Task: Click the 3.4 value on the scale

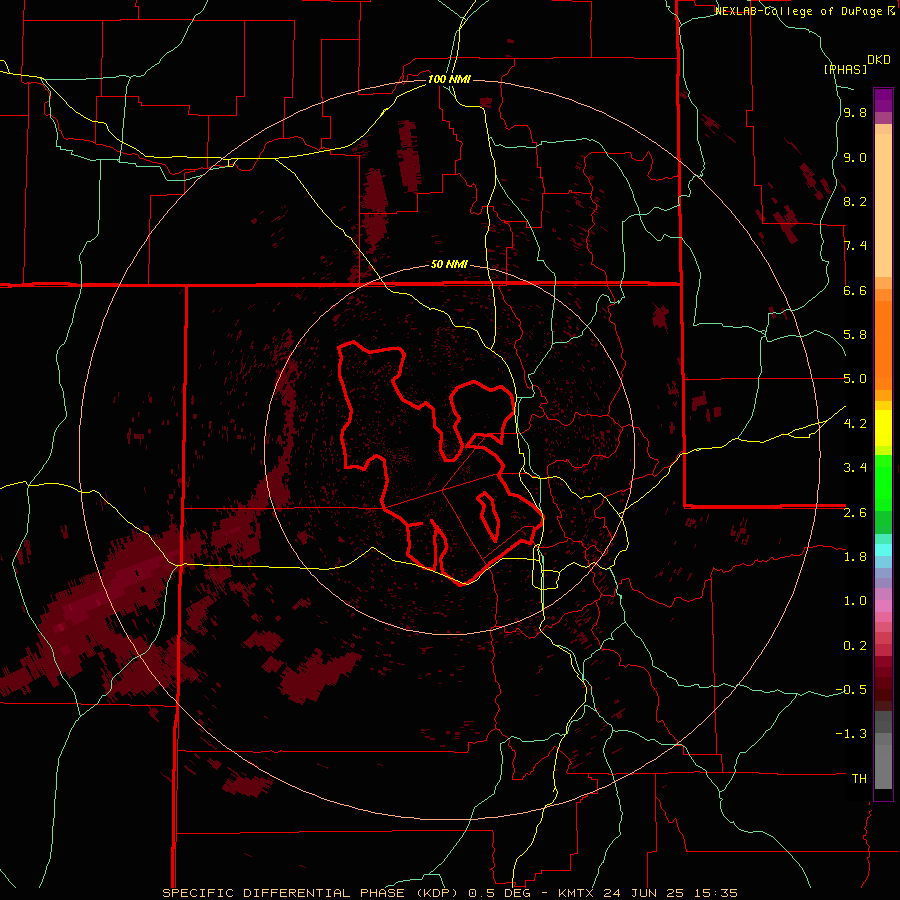Action: tap(855, 468)
